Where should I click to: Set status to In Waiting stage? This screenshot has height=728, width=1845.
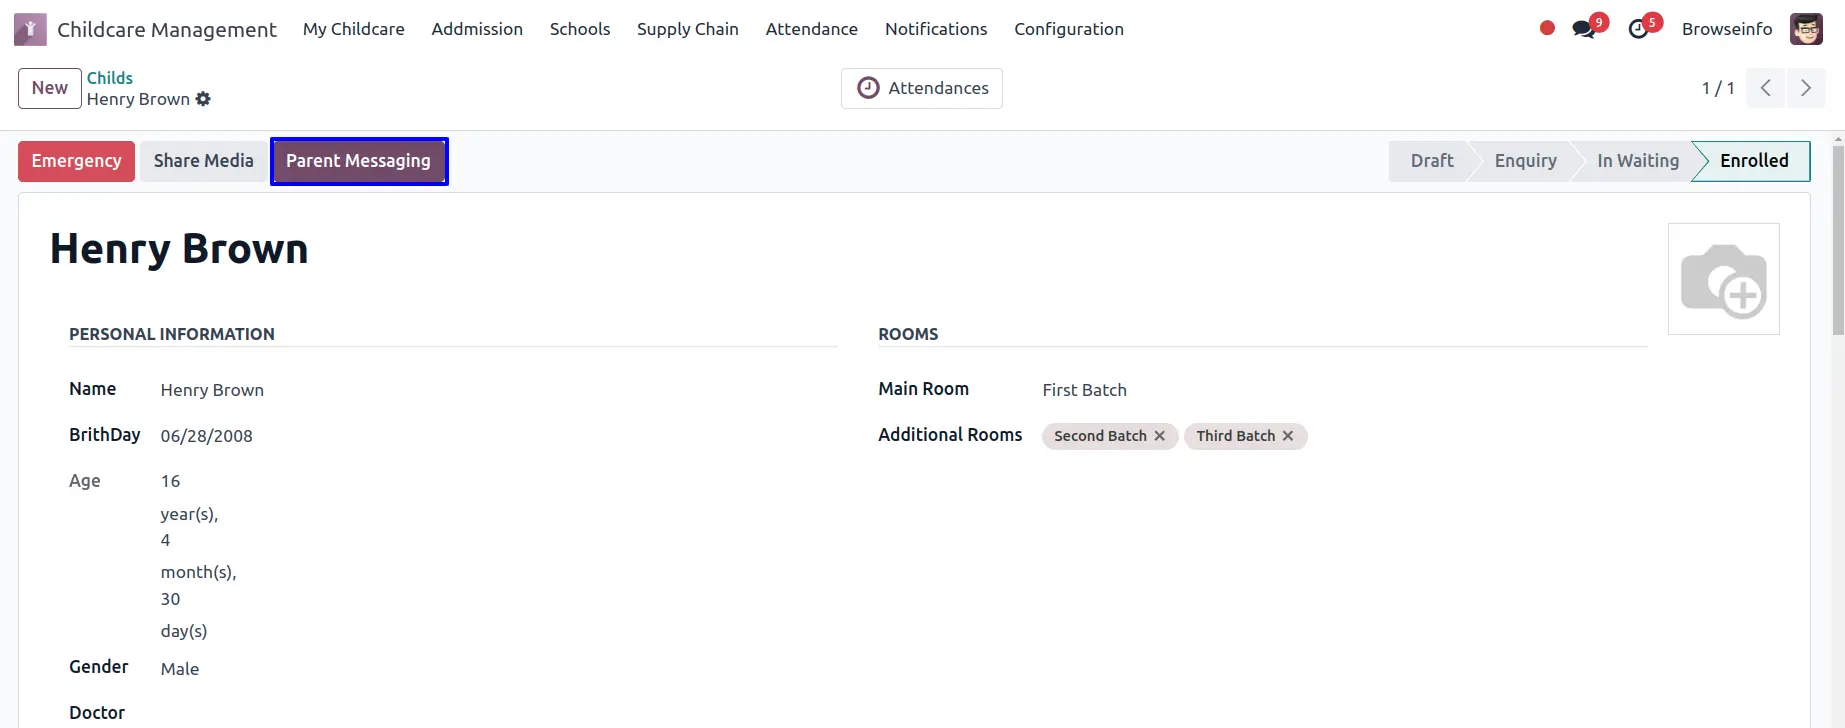1637,161
